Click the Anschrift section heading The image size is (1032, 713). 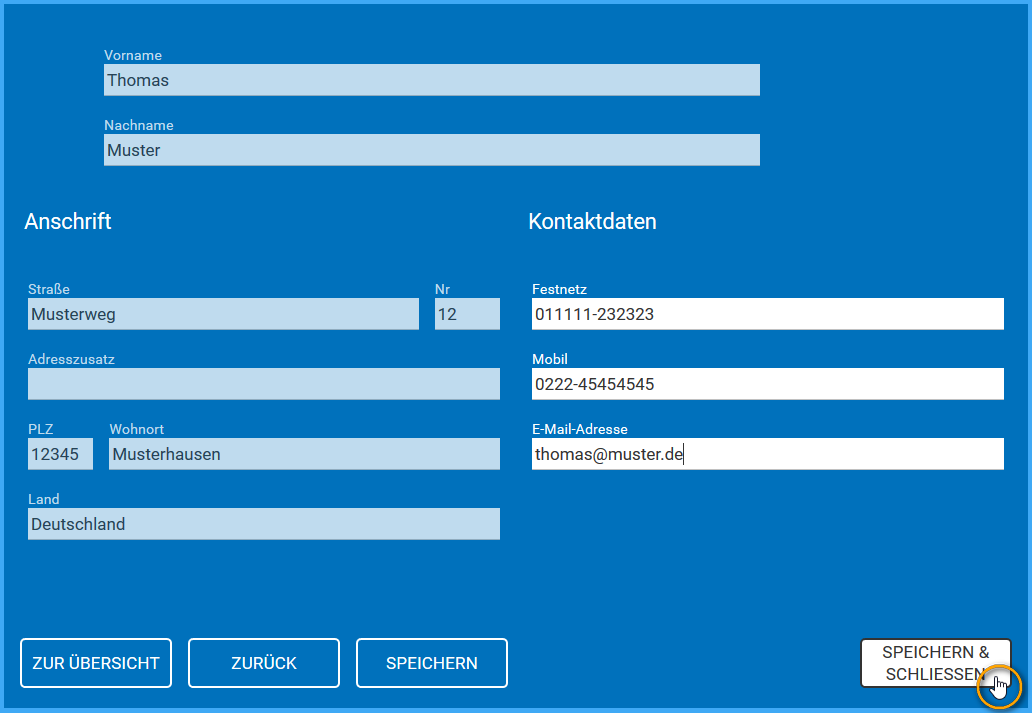68,221
